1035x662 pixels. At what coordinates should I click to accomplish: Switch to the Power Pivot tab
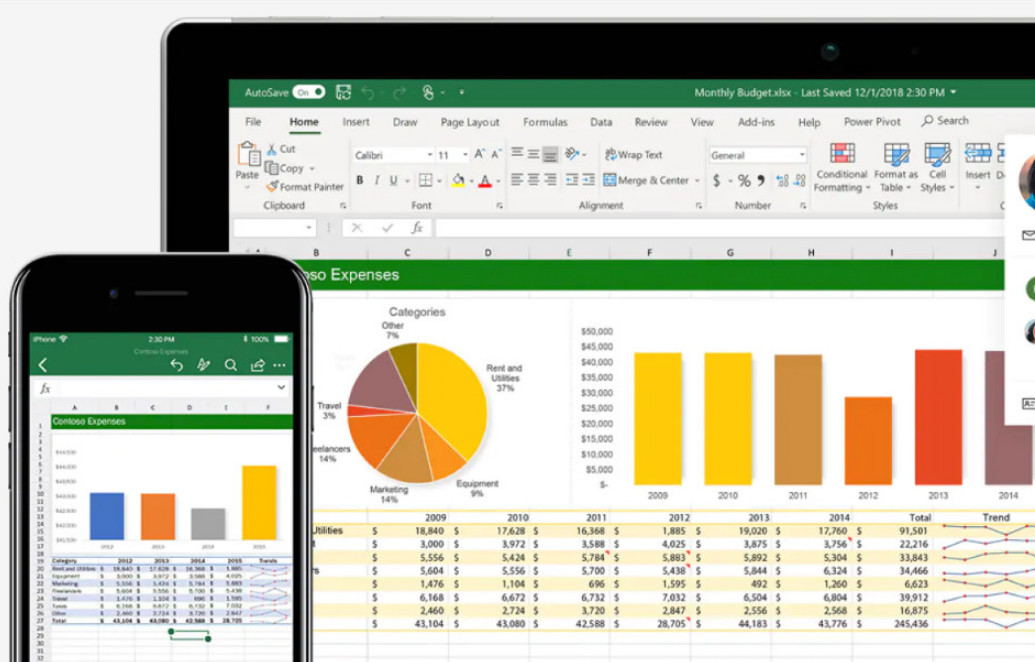pyautogui.click(x=872, y=121)
